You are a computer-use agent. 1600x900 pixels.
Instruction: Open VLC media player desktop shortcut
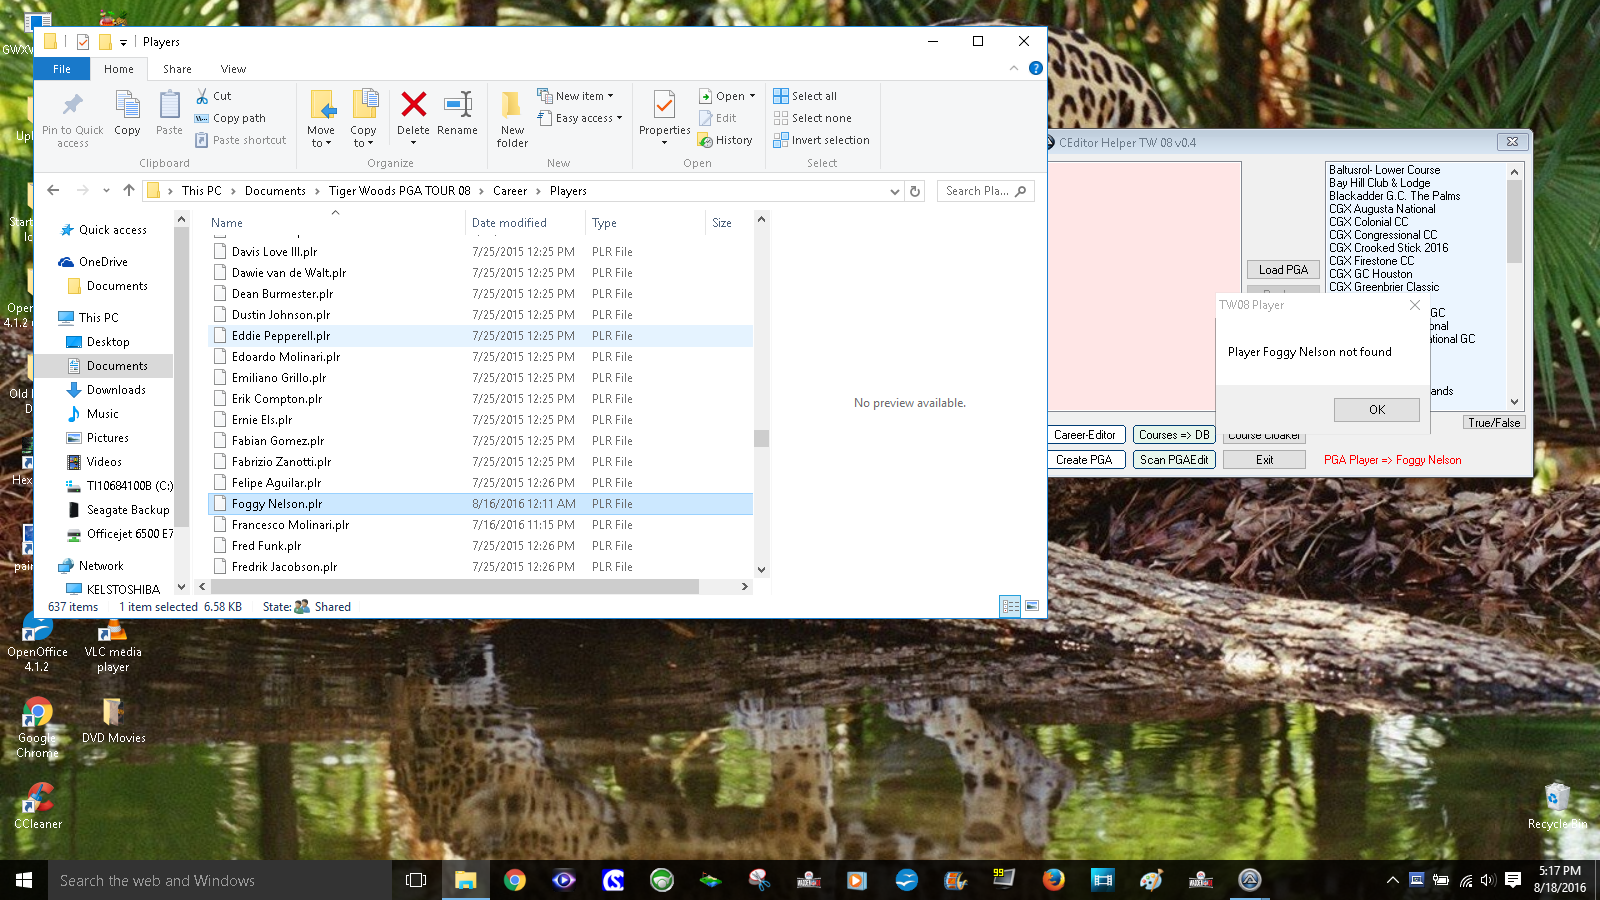pyautogui.click(x=113, y=645)
